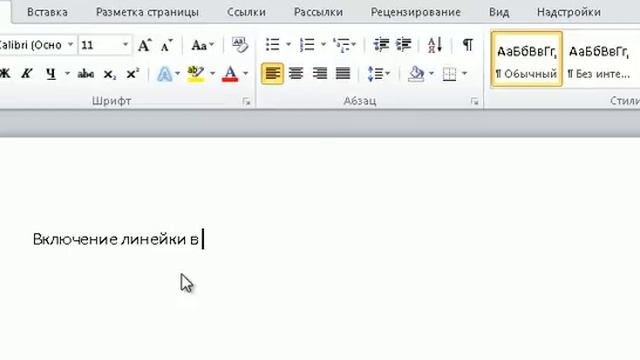Apply bulleted list
The width and height of the screenshot is (640, 360).
[x=273, y=44]
